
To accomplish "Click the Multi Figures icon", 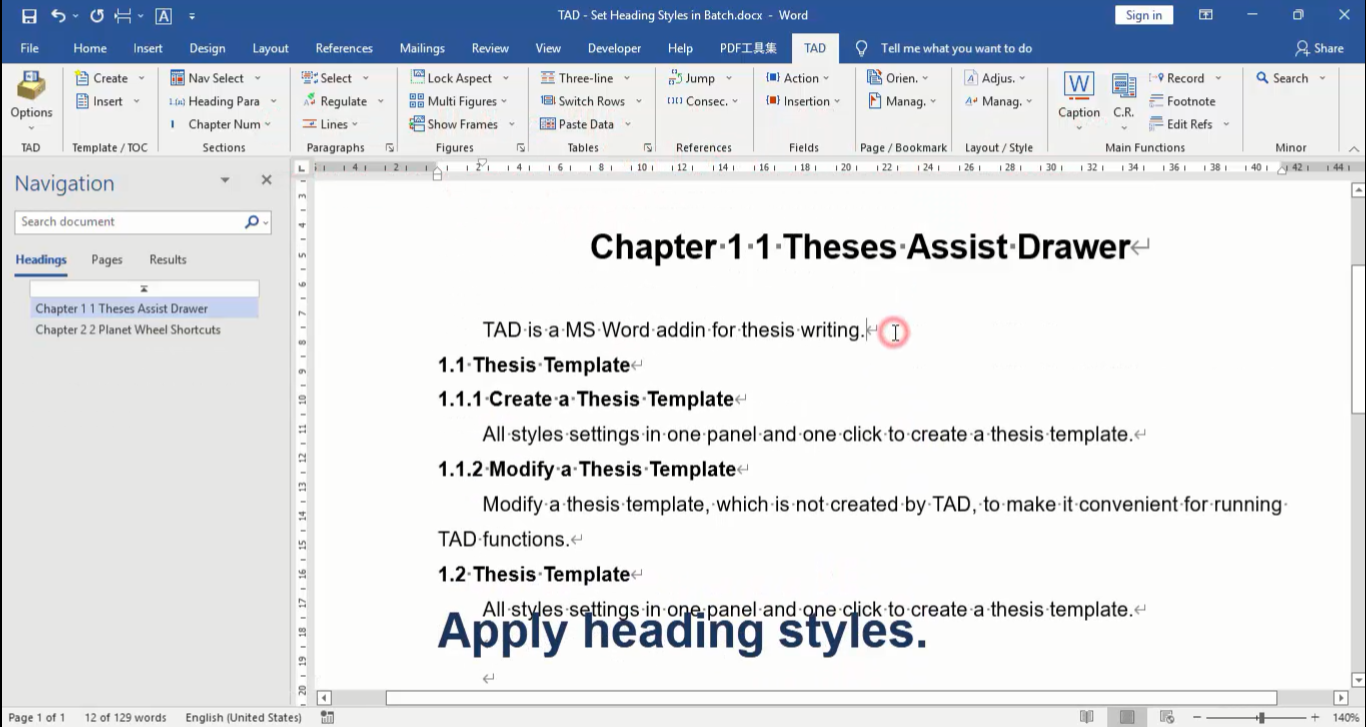I will pyautogui.click(x=416, y=101).
